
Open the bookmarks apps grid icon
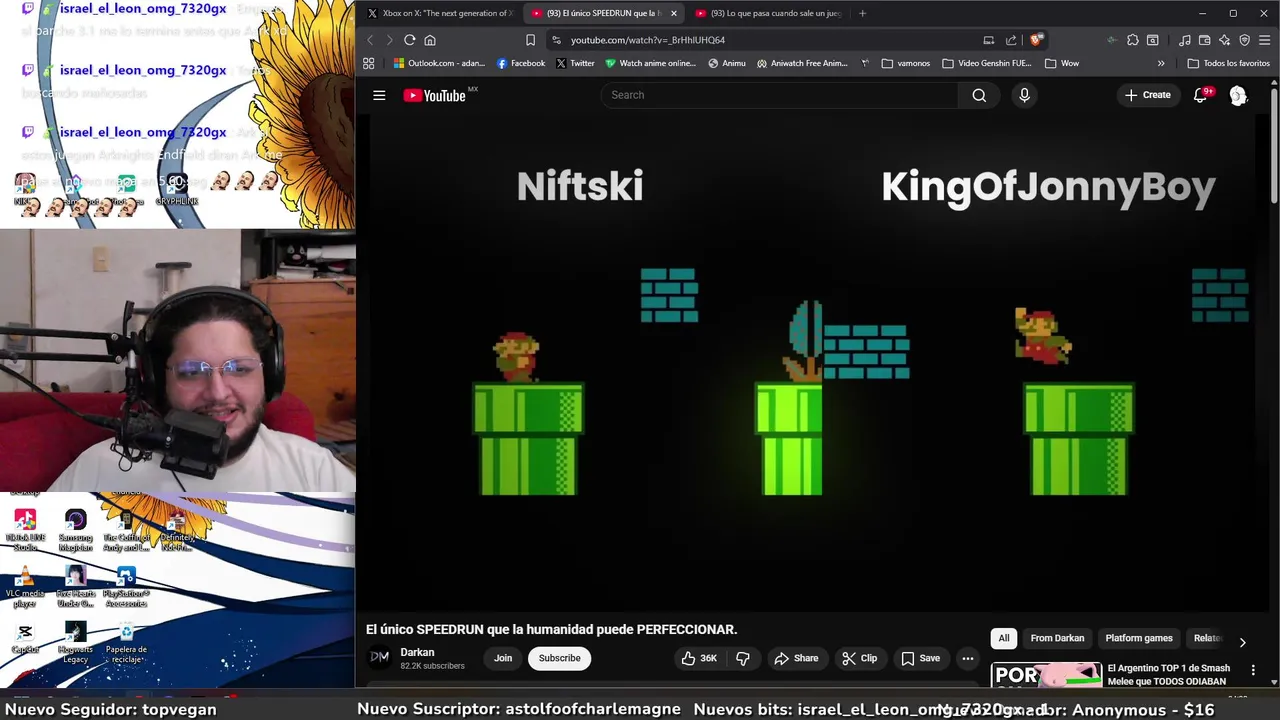[x=368, y=63]
